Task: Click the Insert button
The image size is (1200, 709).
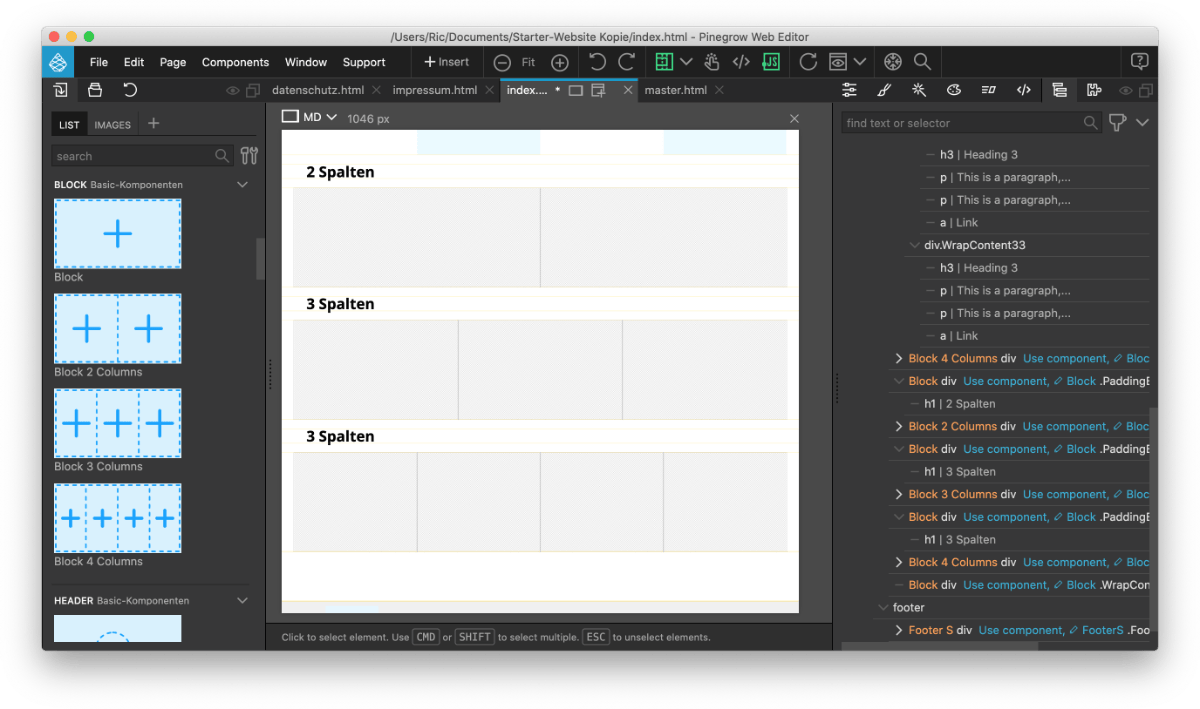Action: click(x=446, y=62)
